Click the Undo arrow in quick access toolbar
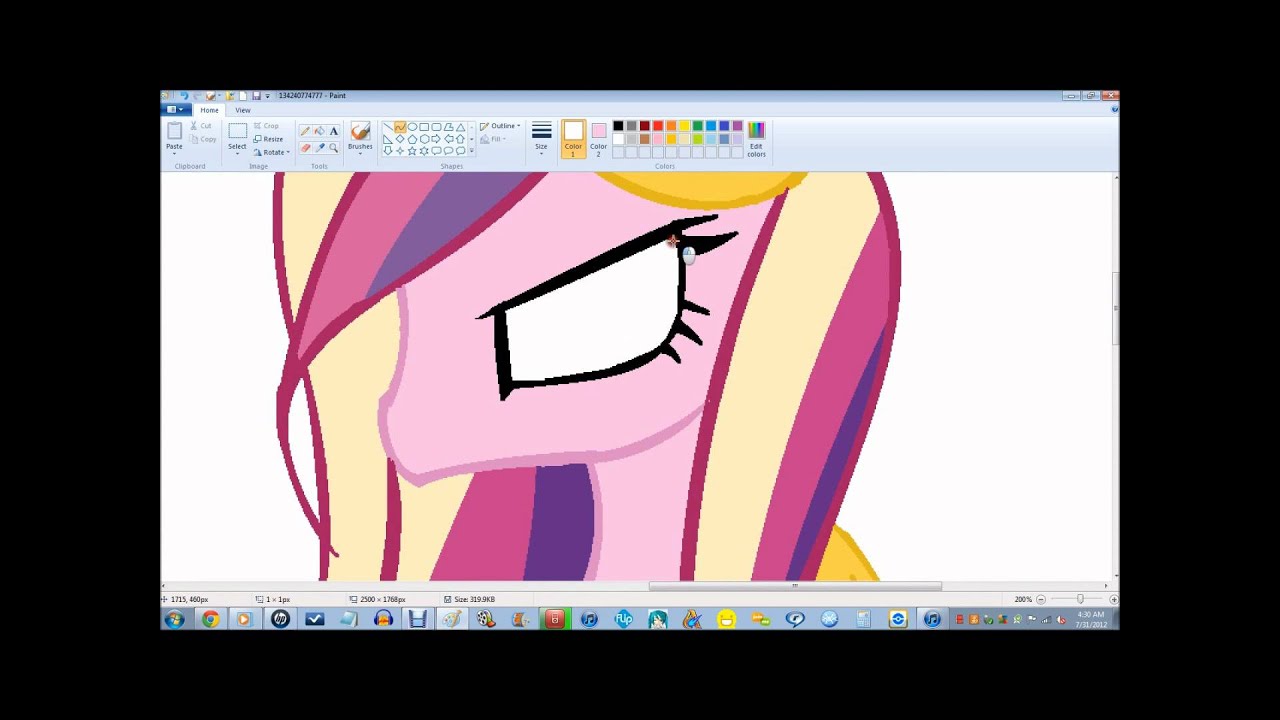This screenshot has width=1280, height=720. pyautogui.click(x=184, y=95)
